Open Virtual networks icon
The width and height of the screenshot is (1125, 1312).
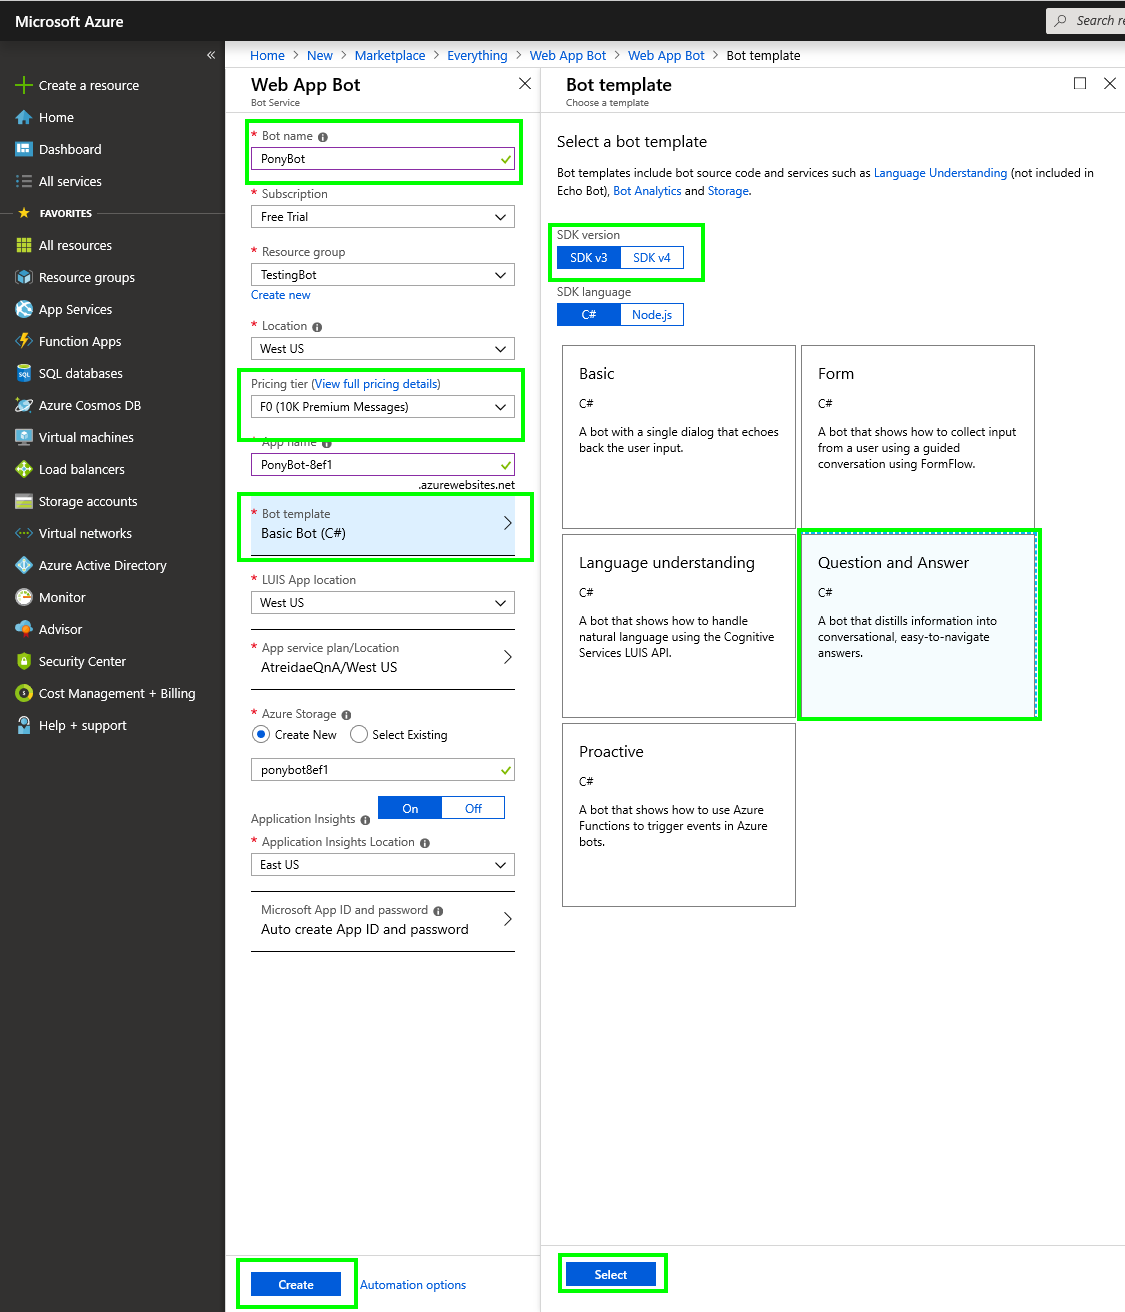pos(24,533)
